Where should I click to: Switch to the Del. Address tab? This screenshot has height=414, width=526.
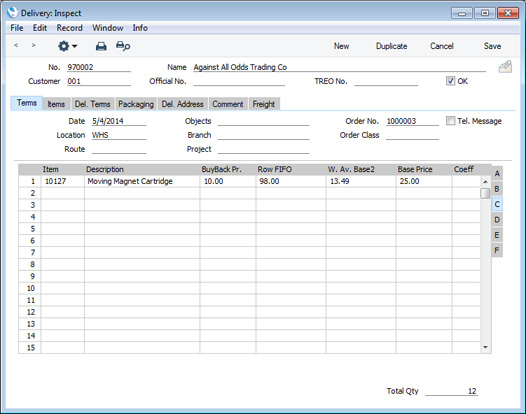(x=182, y=104)
